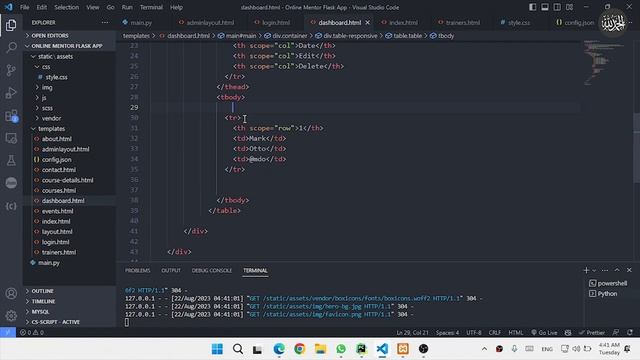Expand the OUTLINE section

pos(69,291)
